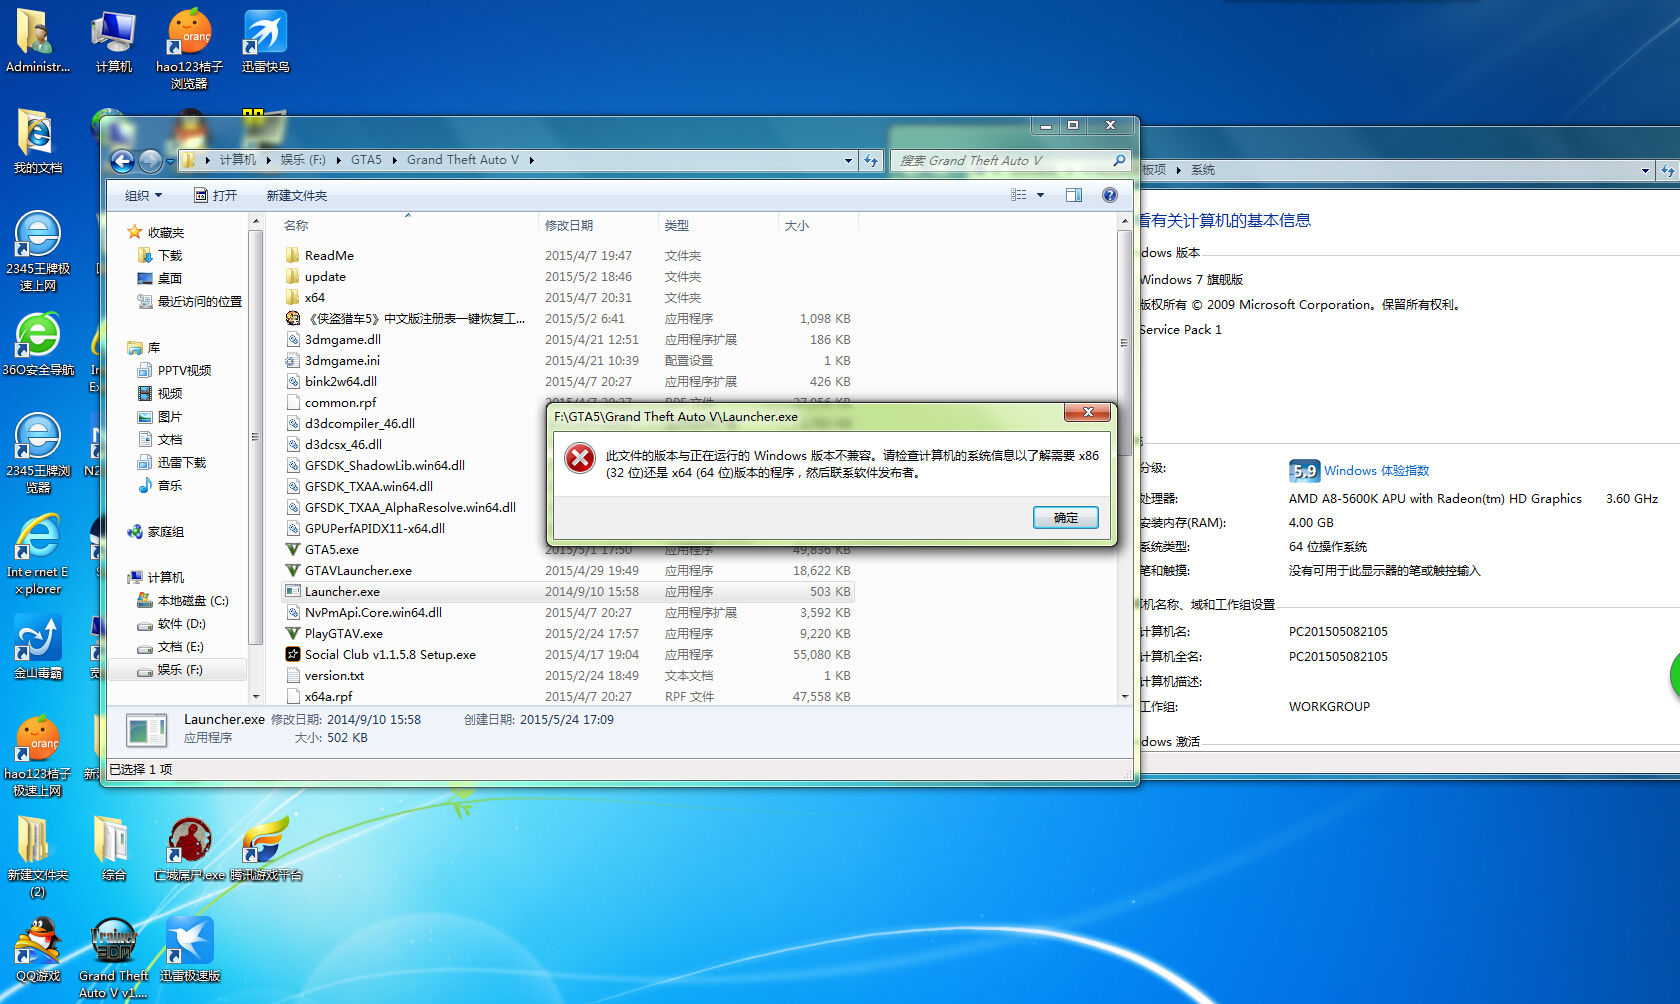
Task: Open the address bar history dropdown
Action: (849, 160)
